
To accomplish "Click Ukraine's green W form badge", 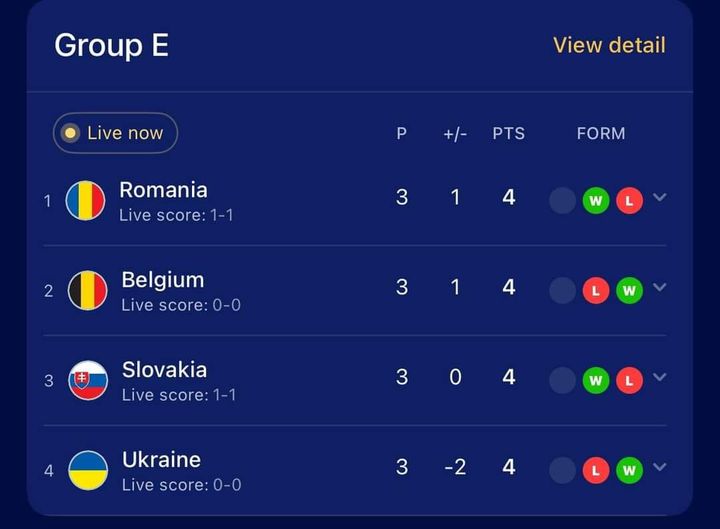I will click(629, 470).
